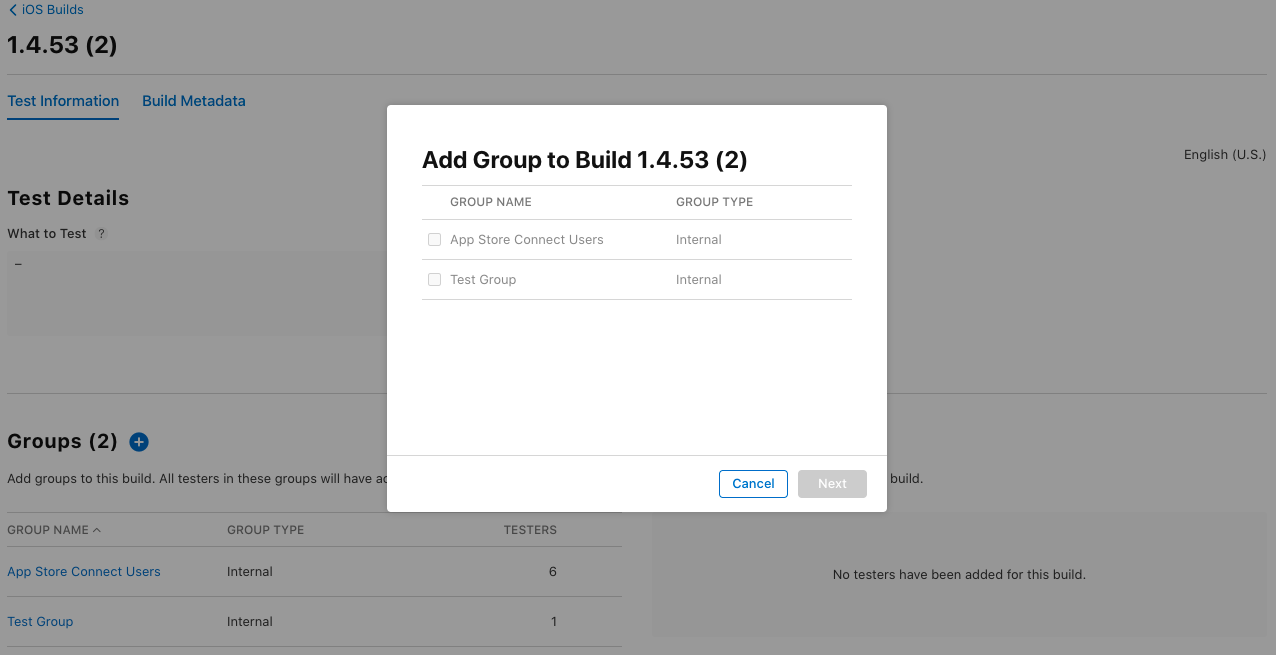Viewport: 1276px width, 655px height.
Task: Switch to the Test Information tab
Action: (63, 101)
